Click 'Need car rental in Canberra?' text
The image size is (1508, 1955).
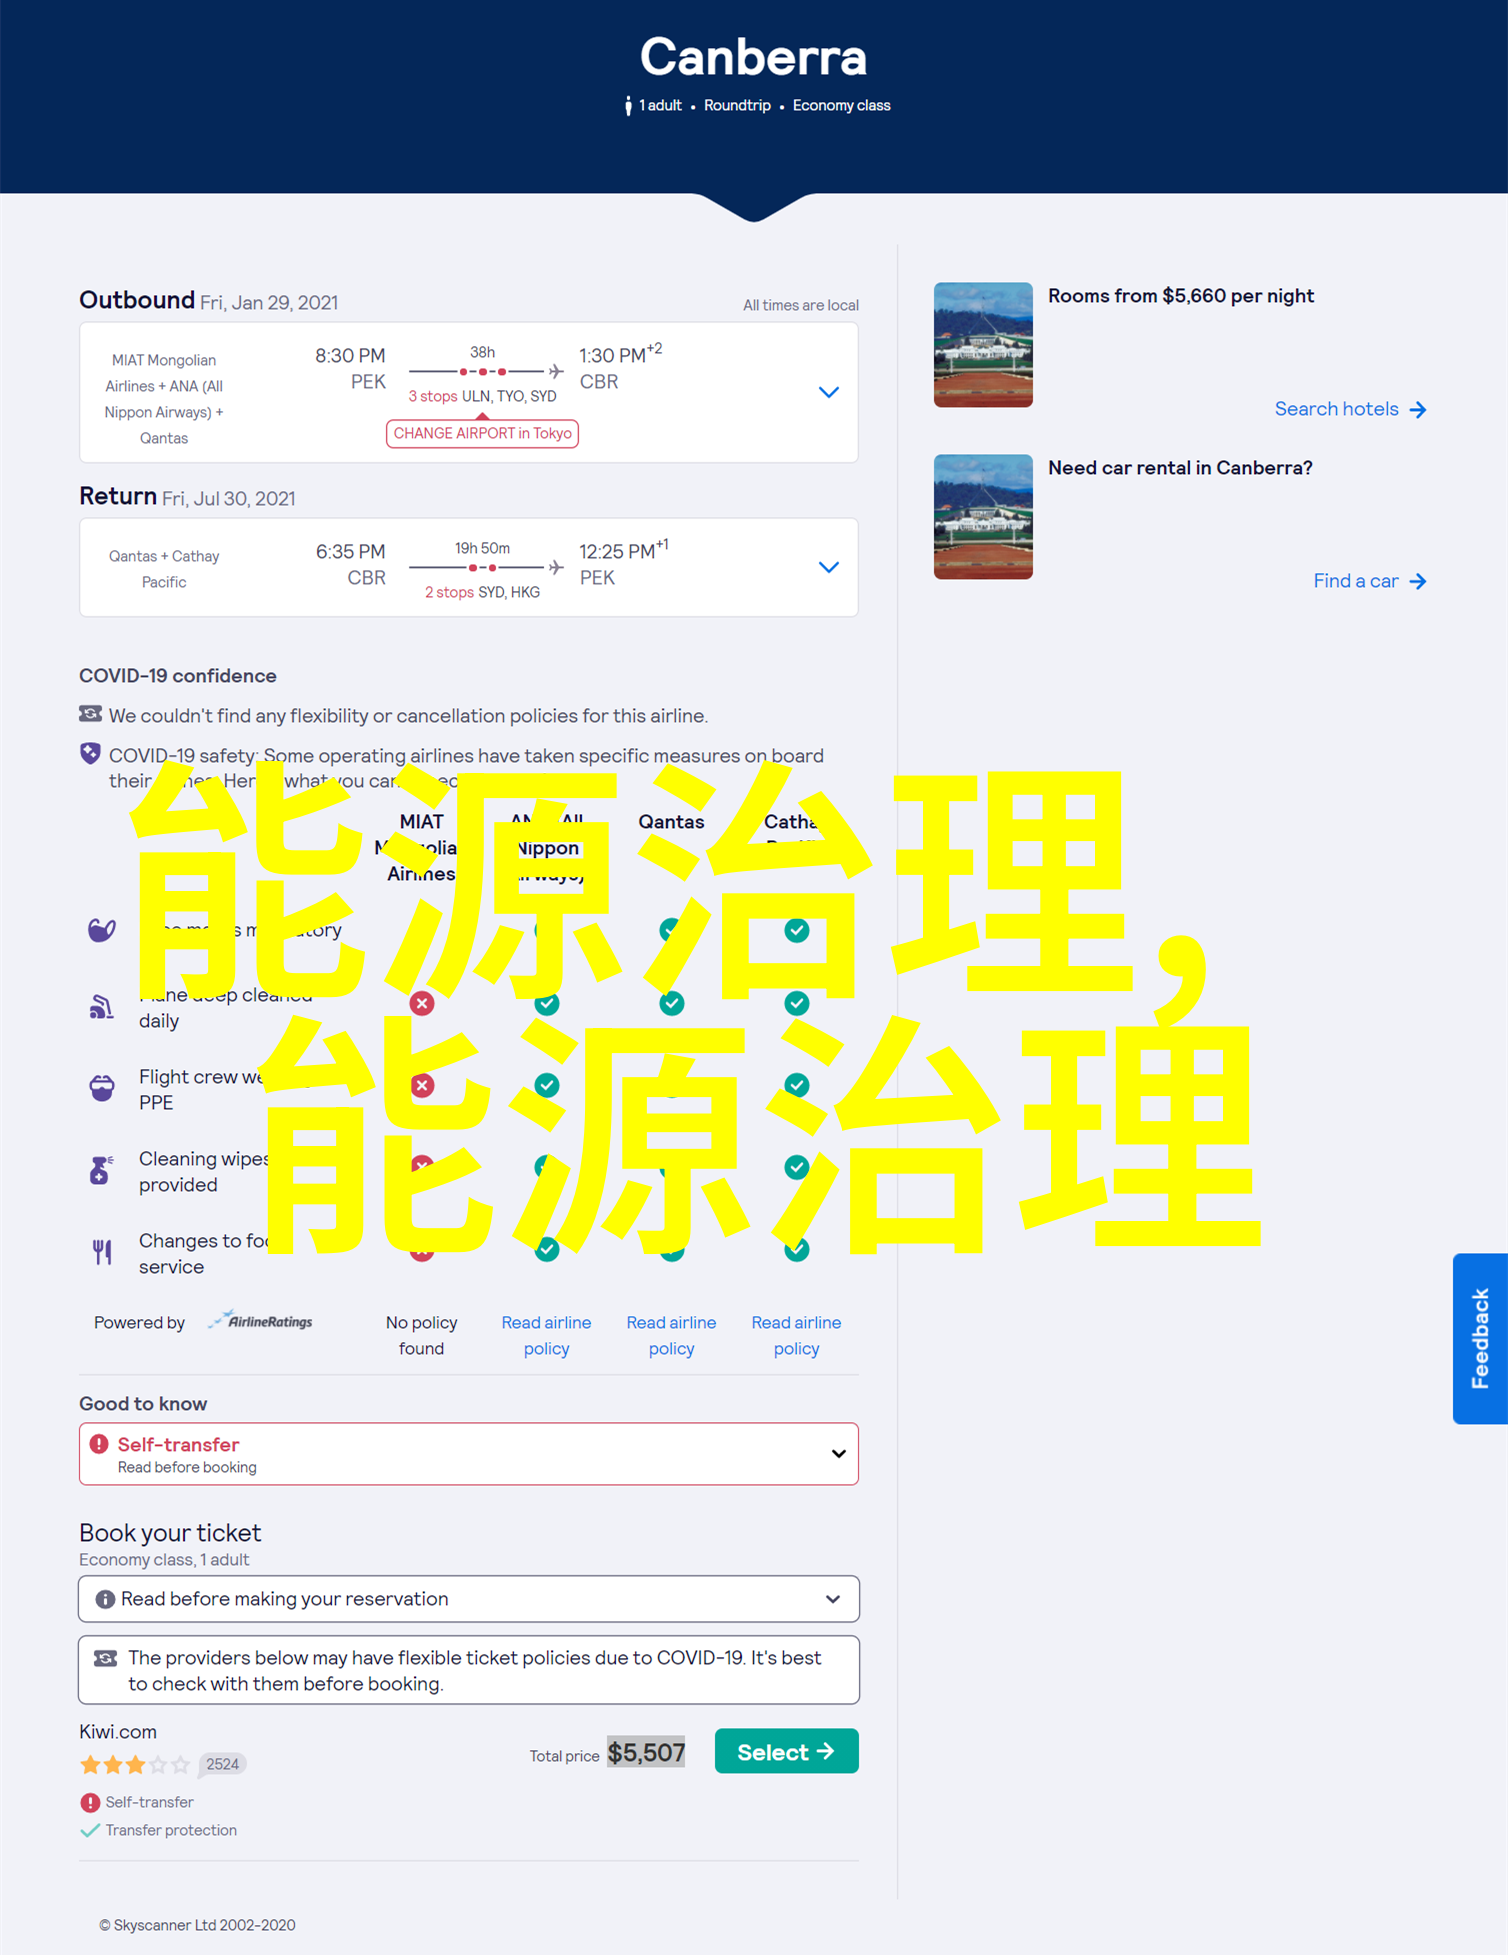pyautogui.click(x=1180, y=468)
